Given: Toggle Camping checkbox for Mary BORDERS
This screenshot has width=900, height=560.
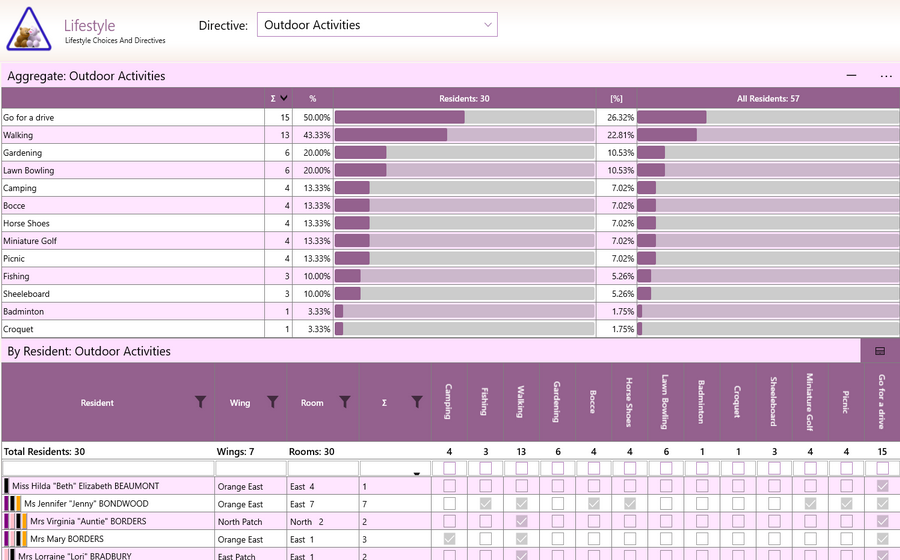Looking at the screenshot, I should [449, 539].
